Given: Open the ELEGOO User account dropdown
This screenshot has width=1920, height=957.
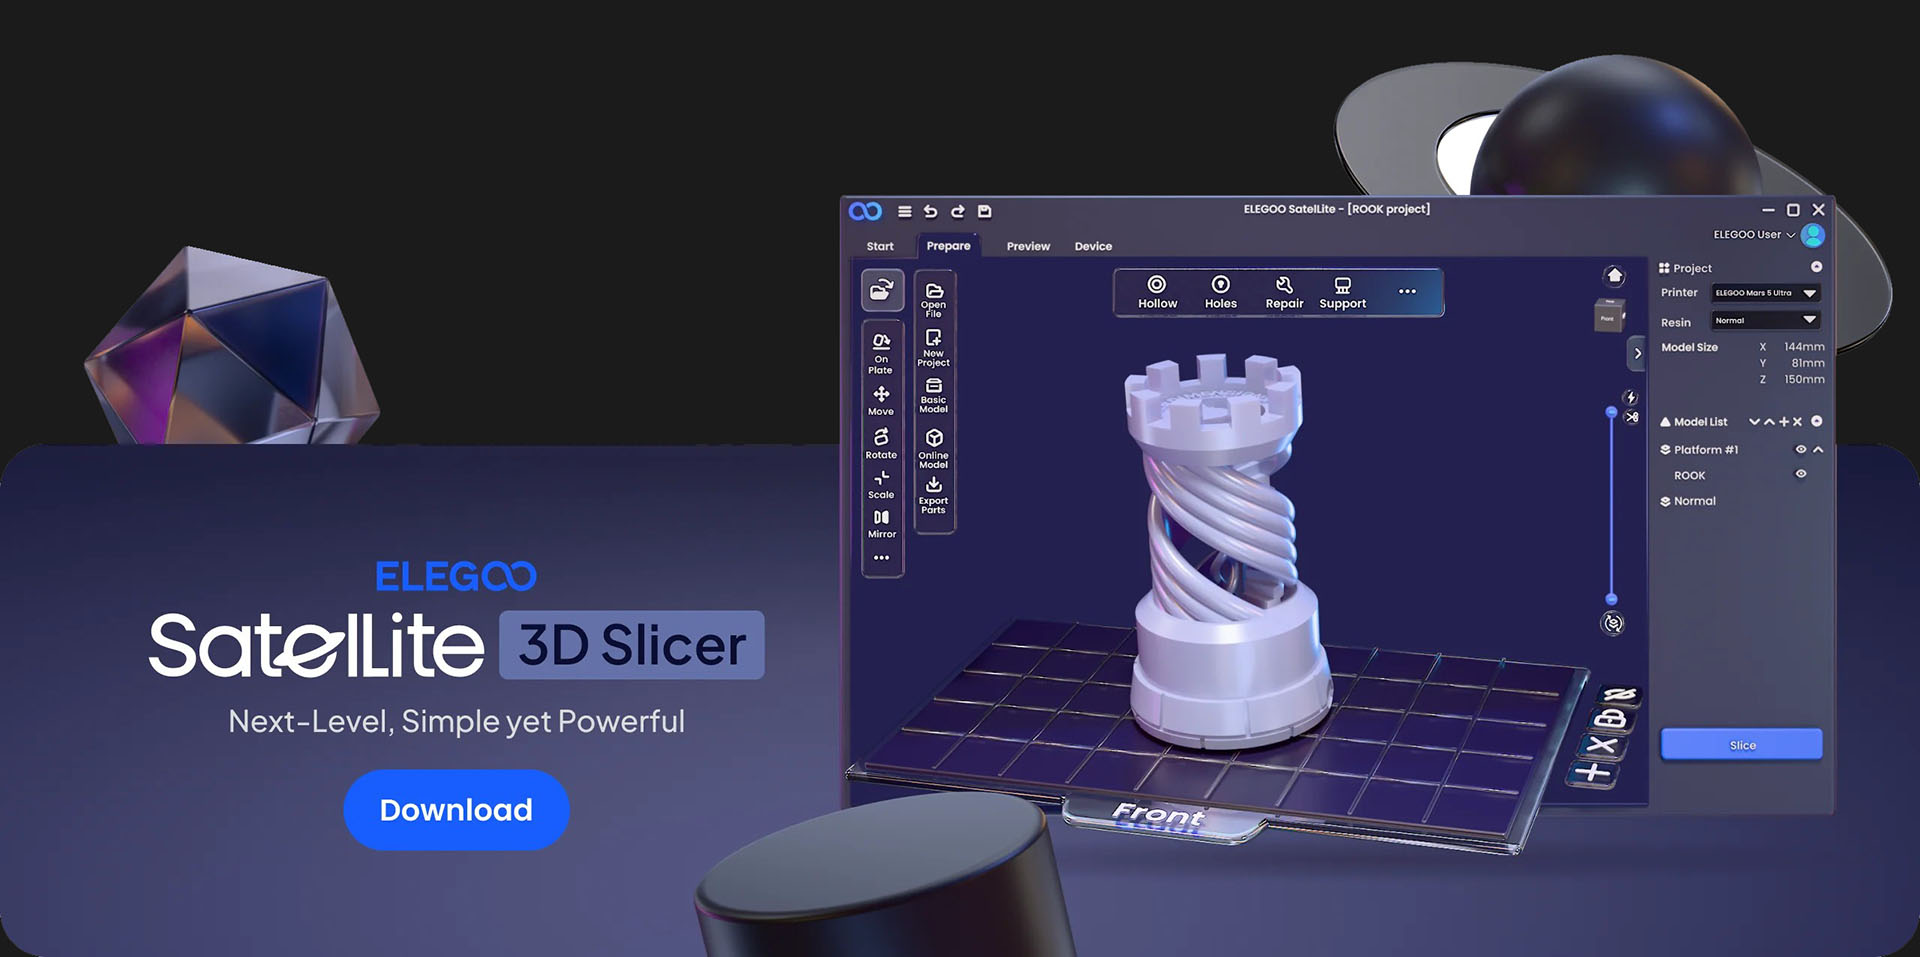Looking at the screenshot, I should (1754, 235).
